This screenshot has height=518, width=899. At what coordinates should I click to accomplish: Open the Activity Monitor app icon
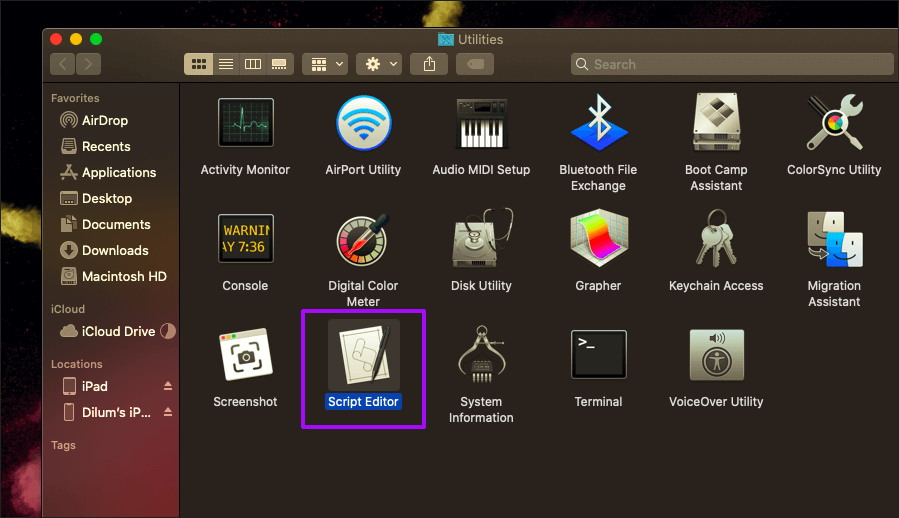(x=245, y=123)
